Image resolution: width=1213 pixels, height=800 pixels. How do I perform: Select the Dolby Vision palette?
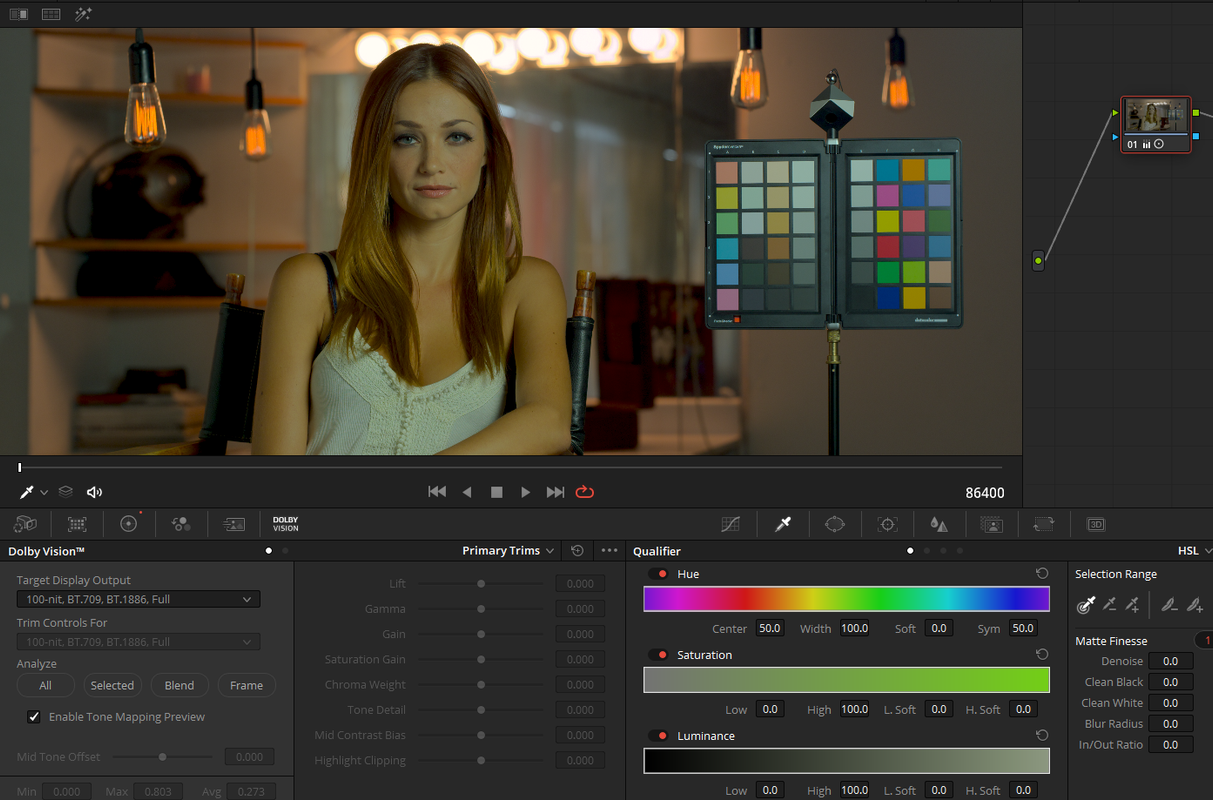coord(286,524)
